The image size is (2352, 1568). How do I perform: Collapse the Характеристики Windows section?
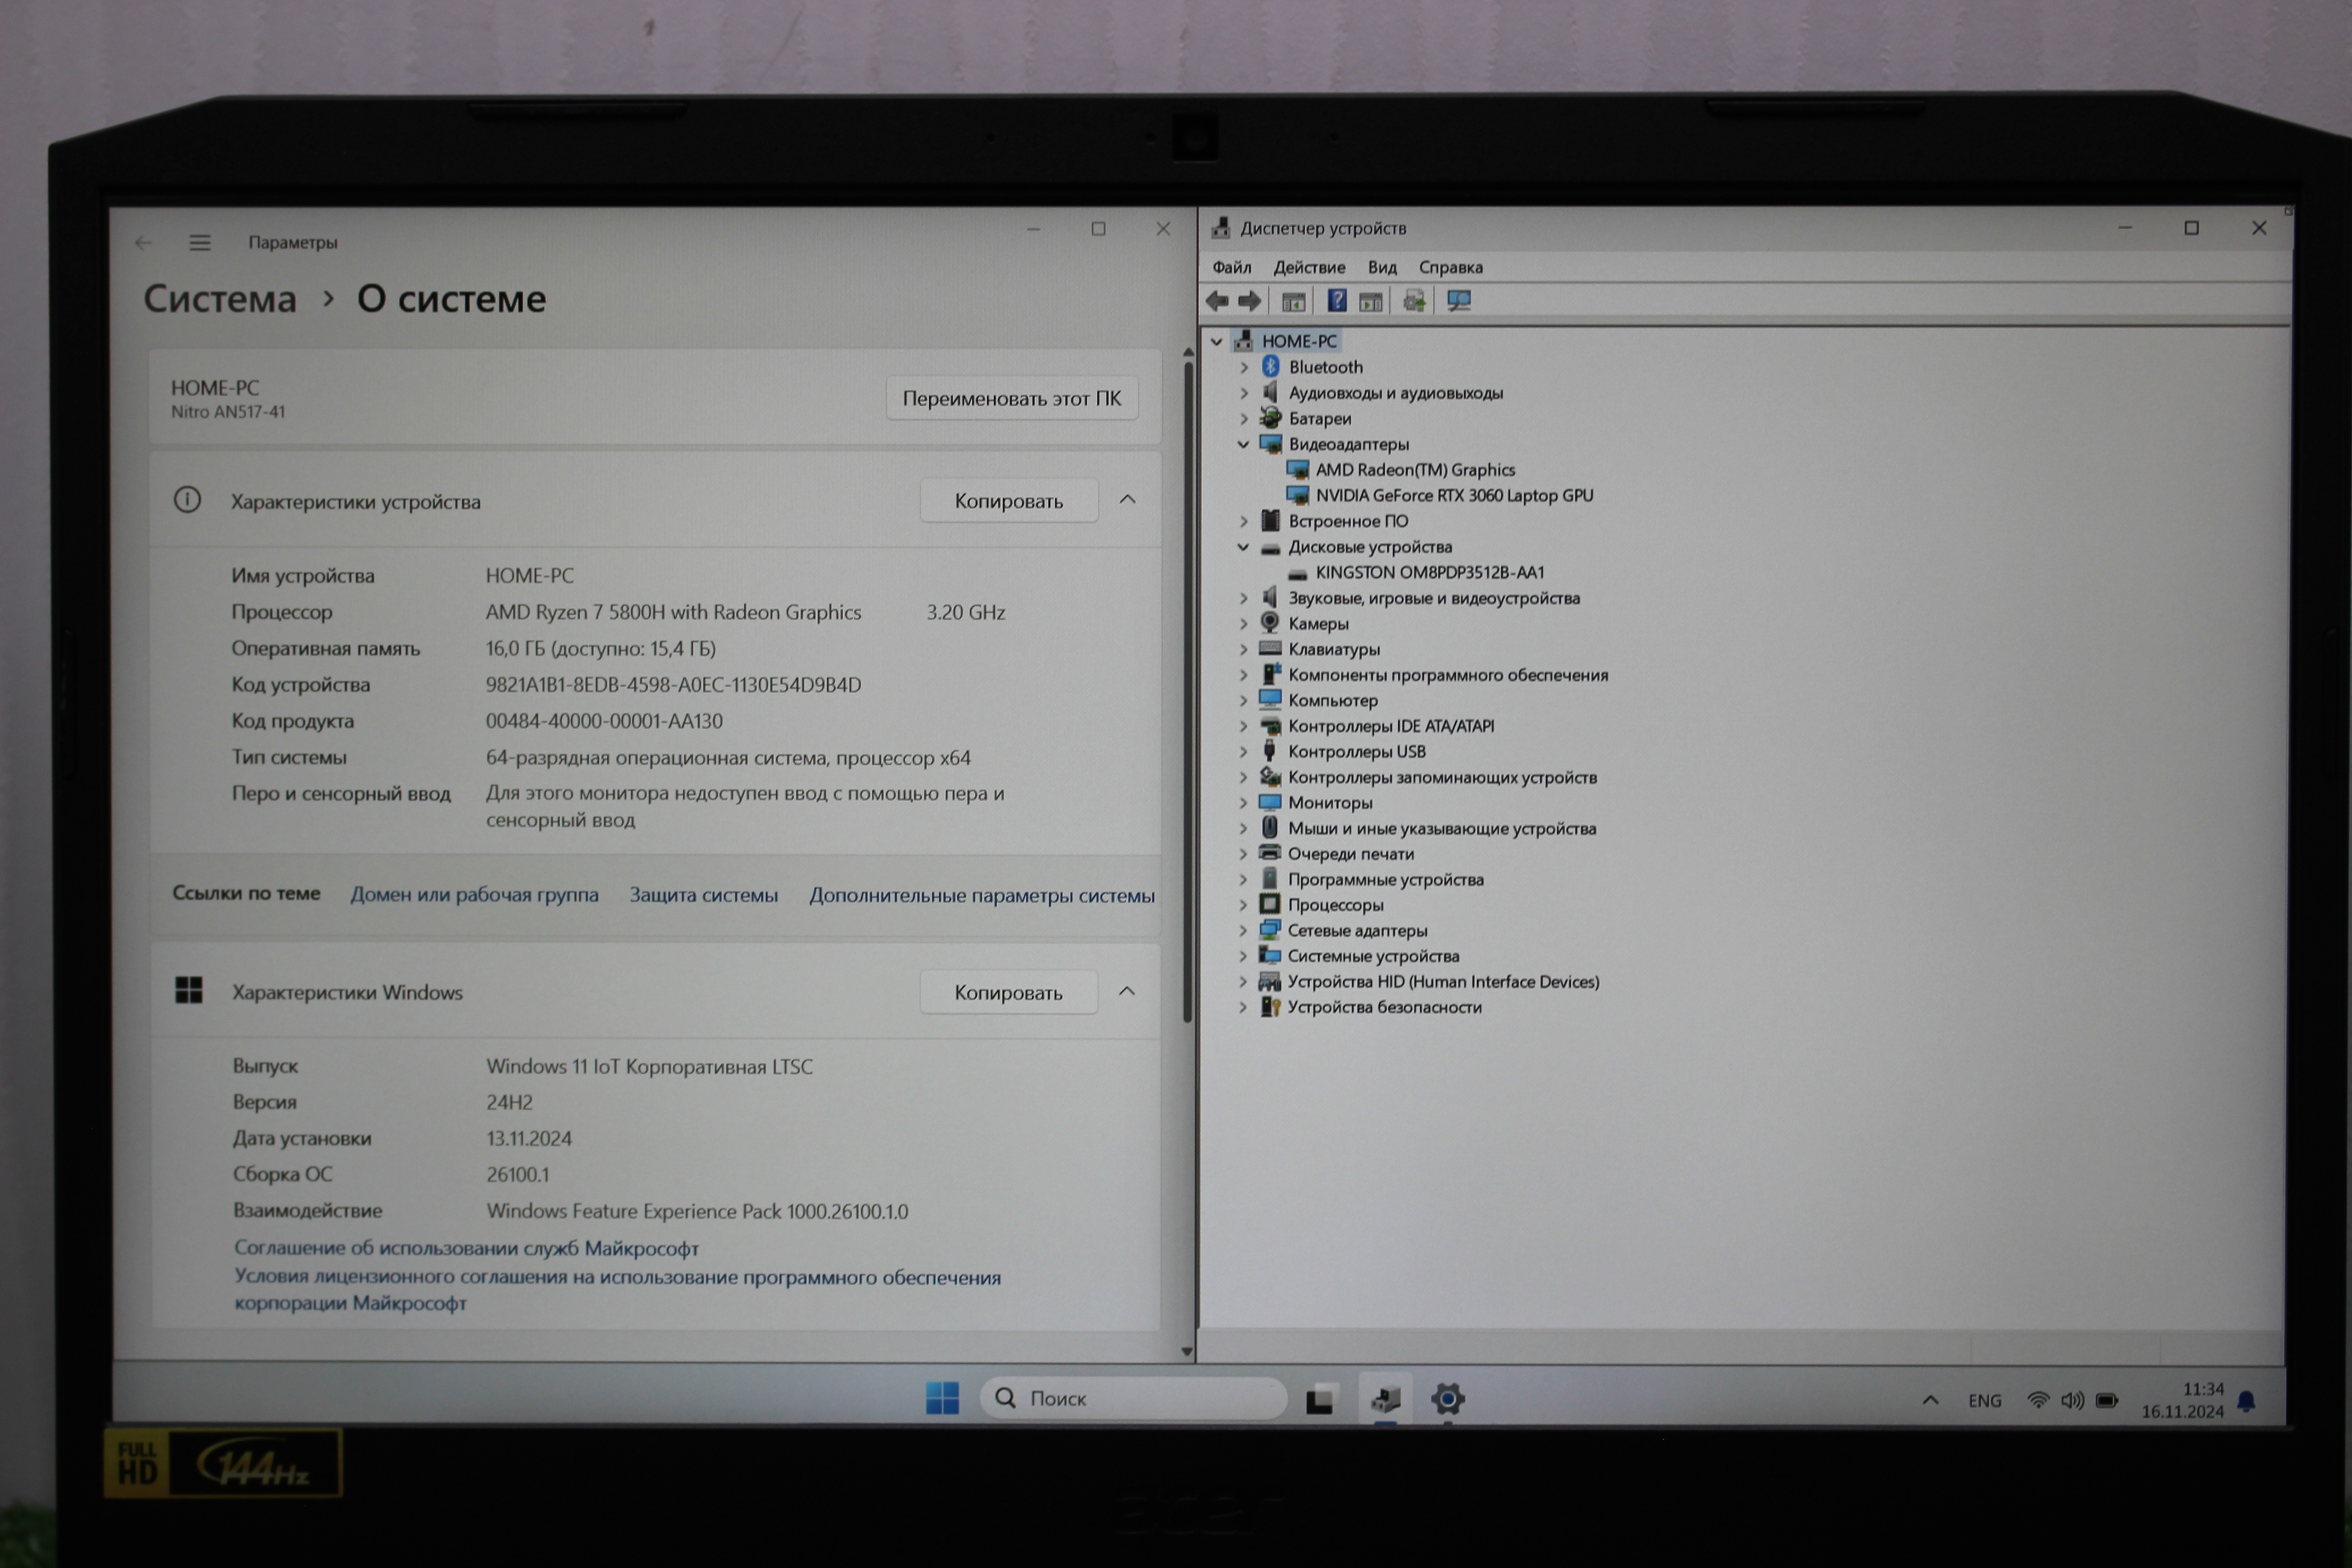tap(1127, 991)
